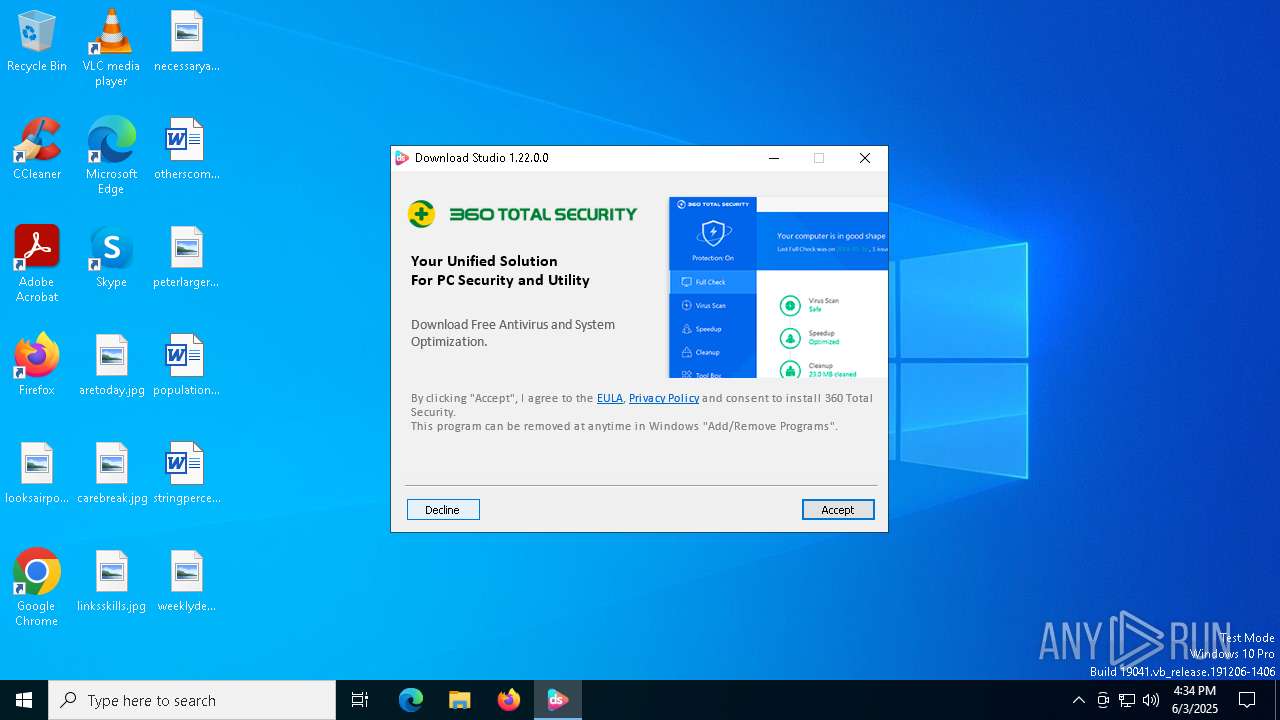
Task: Open the taskbar clock and date
Action: point(1195,700)
